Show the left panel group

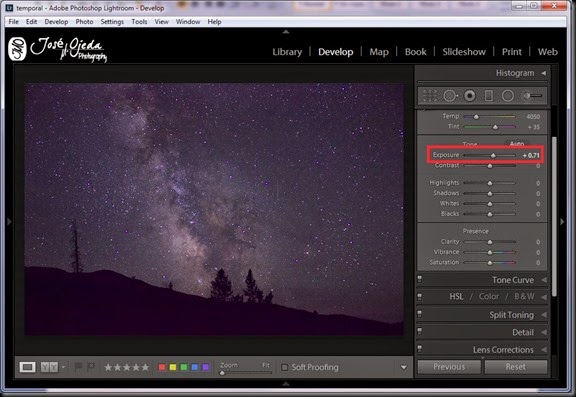point(9,221)
